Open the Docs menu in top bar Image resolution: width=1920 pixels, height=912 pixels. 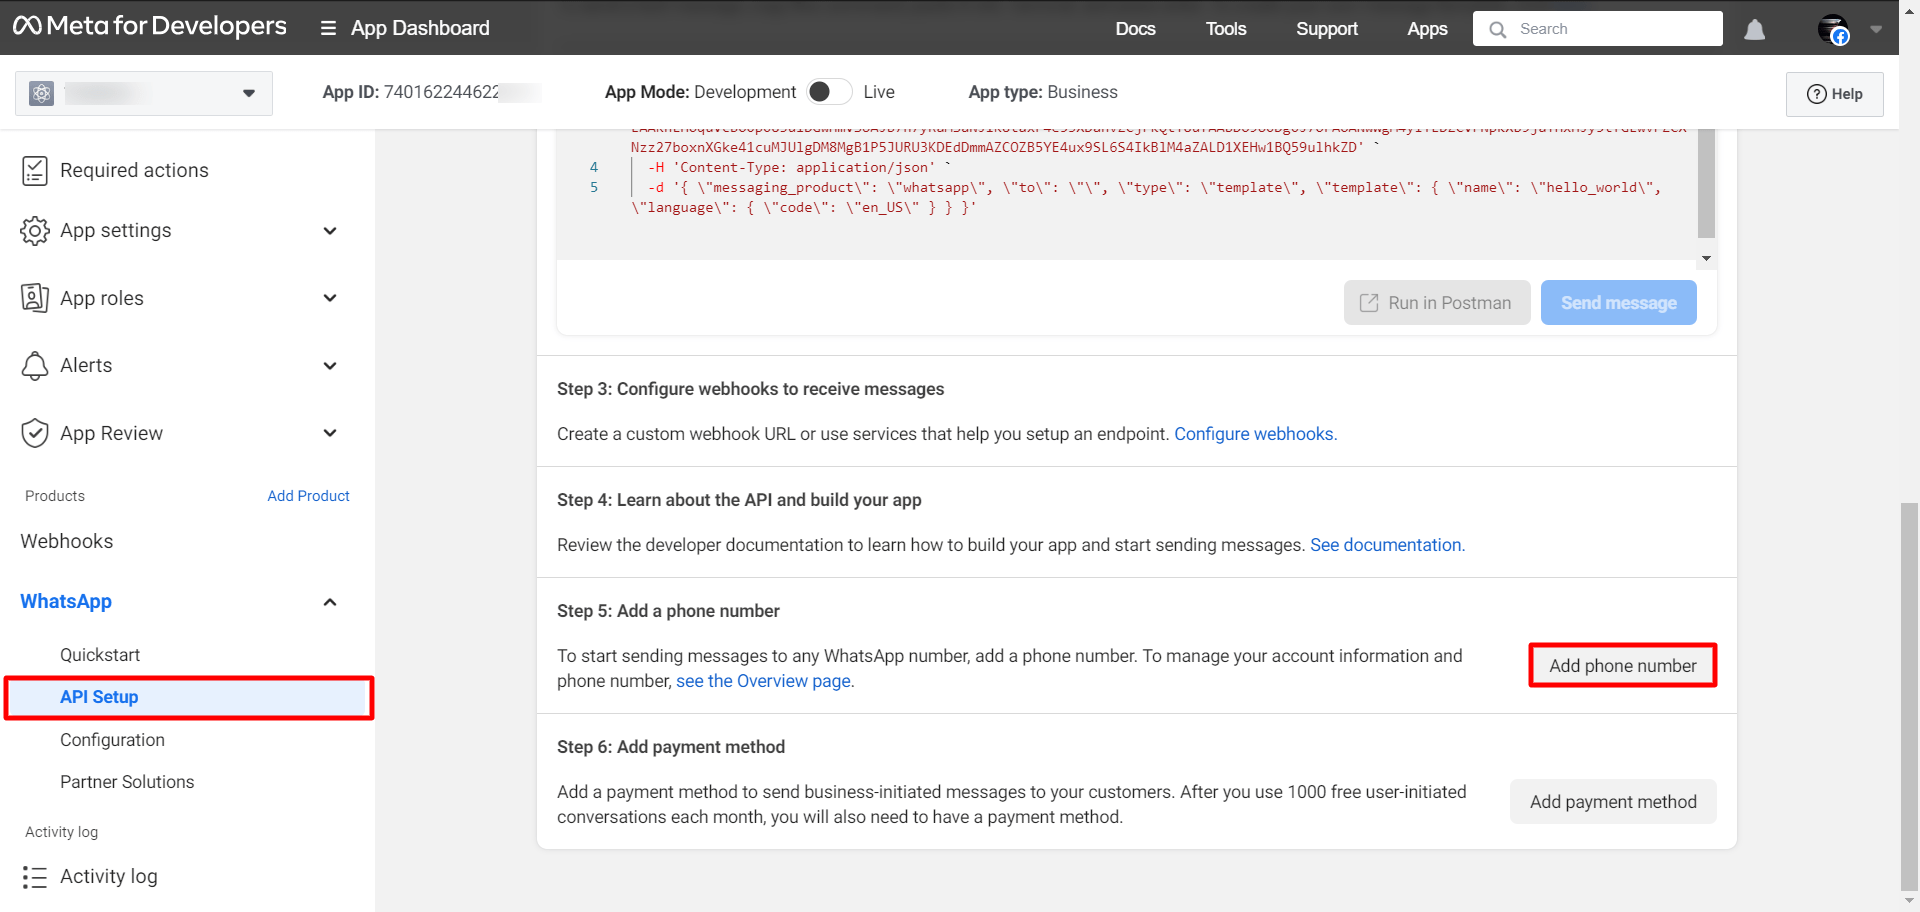coord(1135,29)
